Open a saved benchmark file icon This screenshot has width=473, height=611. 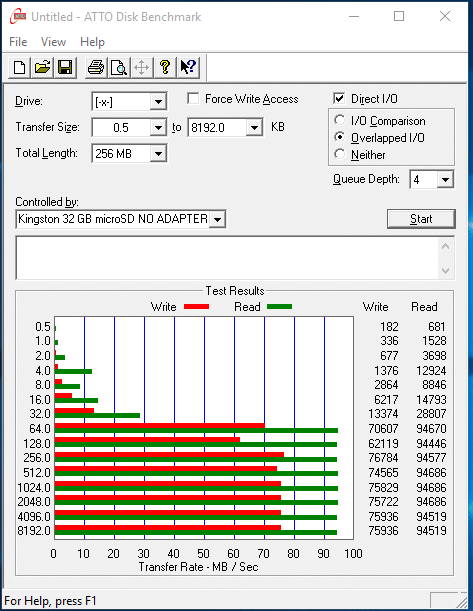pos(42,68)
